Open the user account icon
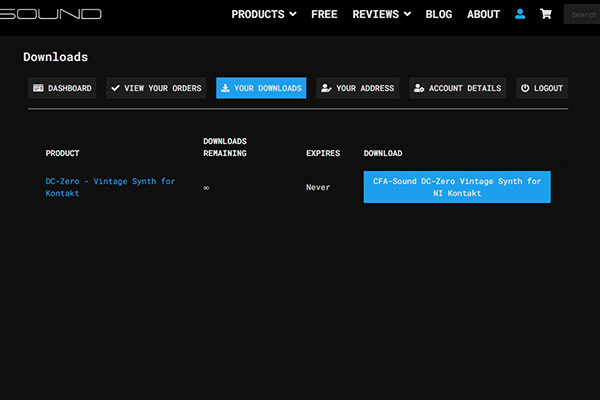Image resolution: width=600 pixels, height=400 pixels. (520, 14)
